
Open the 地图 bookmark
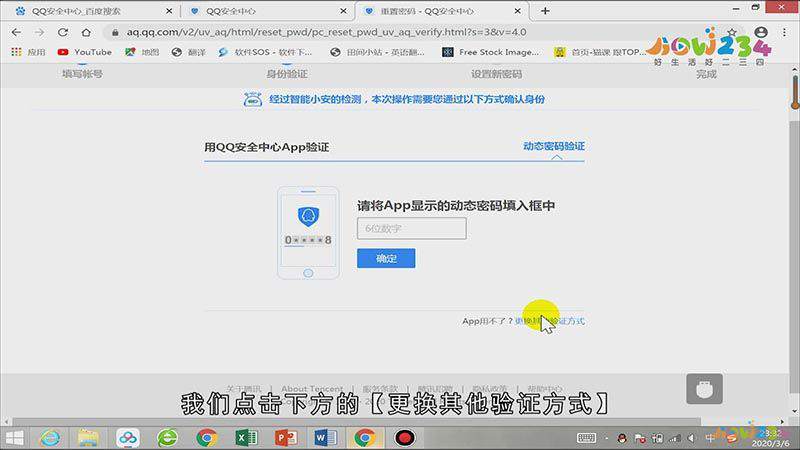pyautogui.click(x=142, y=52)
